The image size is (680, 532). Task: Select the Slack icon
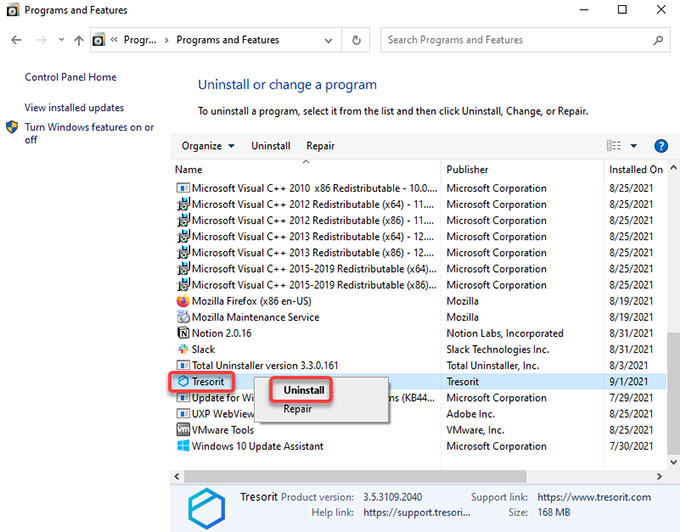coord(183,349)
